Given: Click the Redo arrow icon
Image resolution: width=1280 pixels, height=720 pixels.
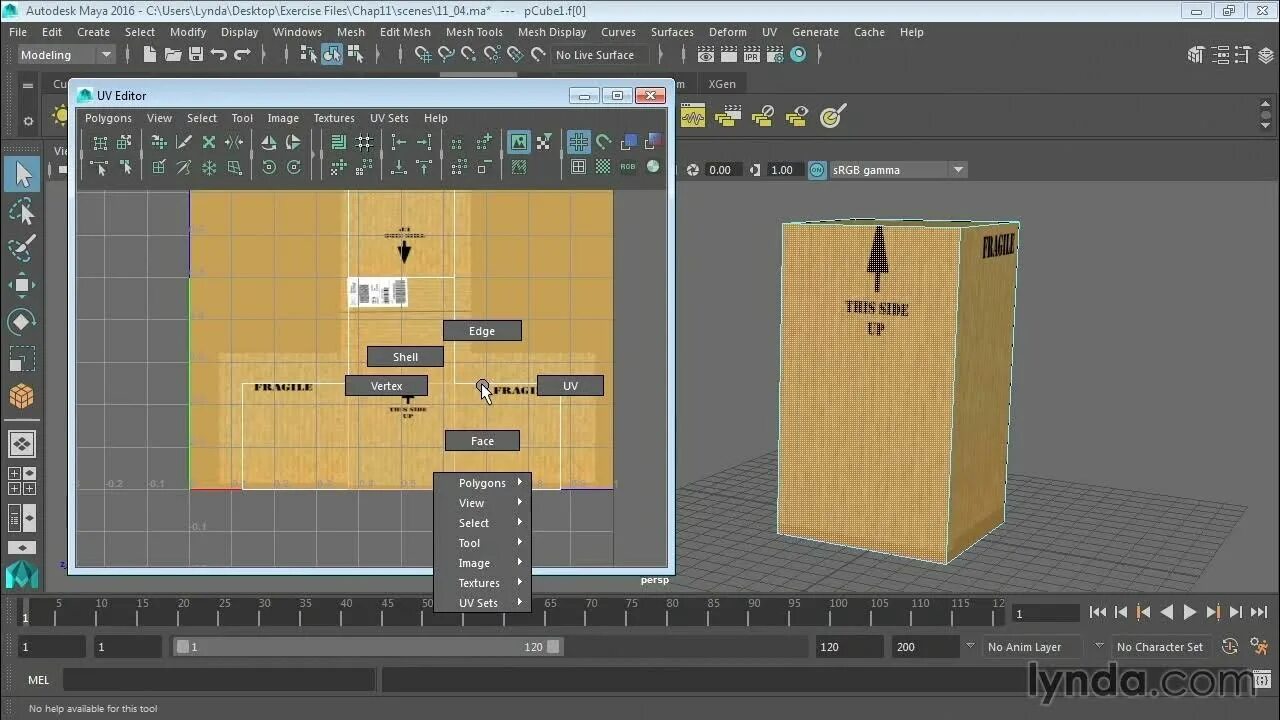Looking at the screenshot, I should [x=241, y=55].
